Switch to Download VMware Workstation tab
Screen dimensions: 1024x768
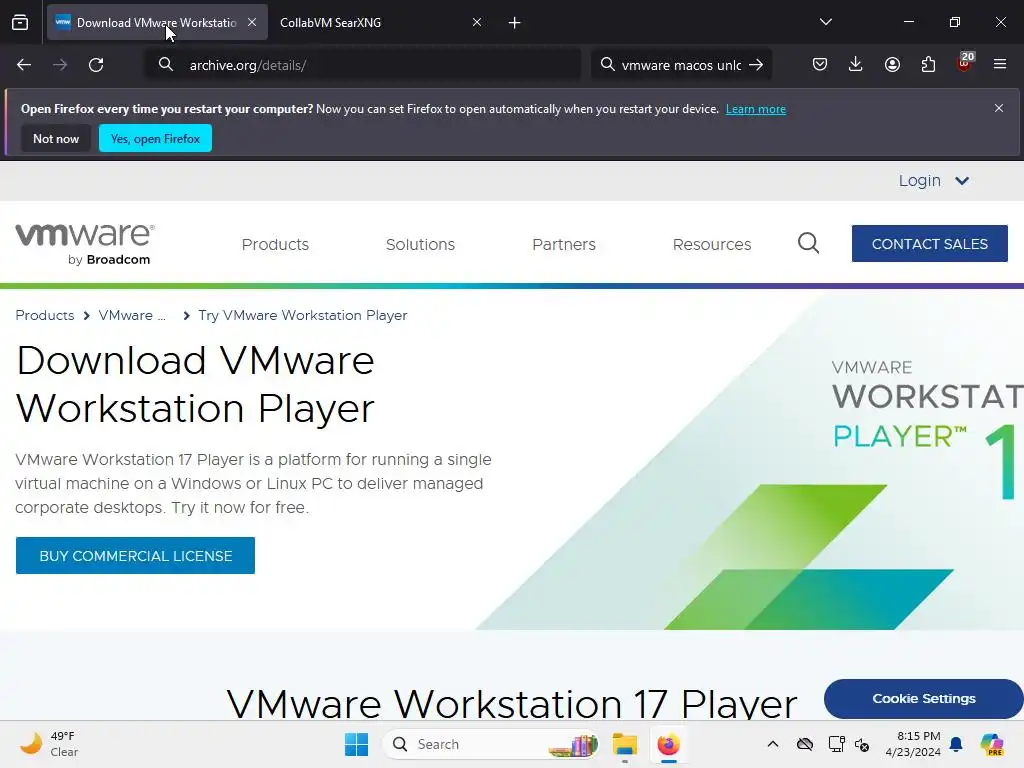[x=157, y=23]
